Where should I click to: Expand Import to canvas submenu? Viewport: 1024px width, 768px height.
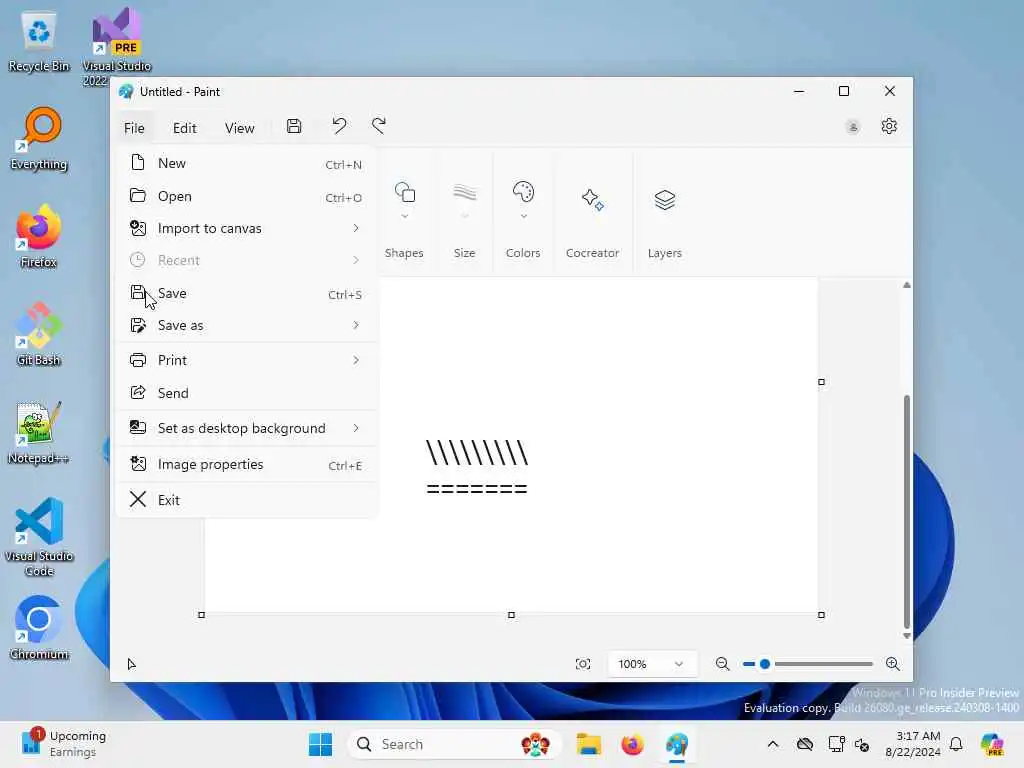(356, 228)
